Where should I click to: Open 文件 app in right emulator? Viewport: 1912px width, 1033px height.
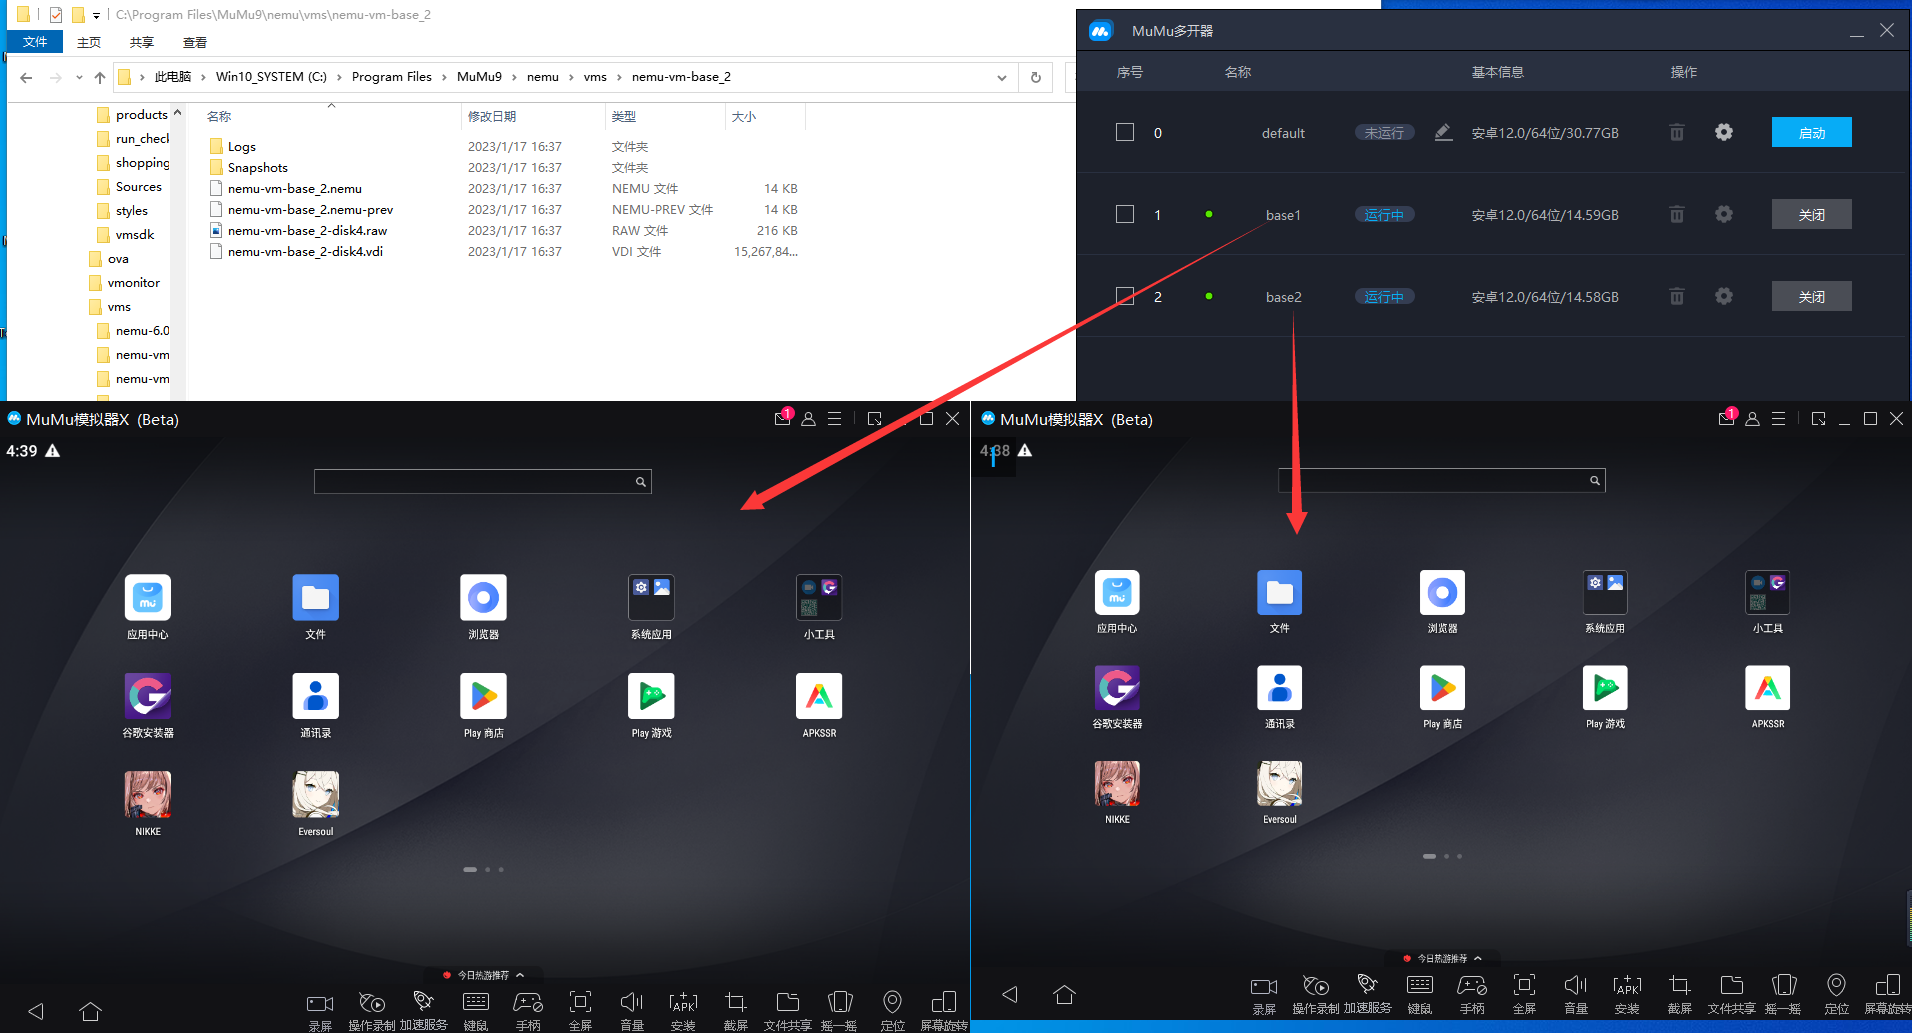[x=1280, y=593]
